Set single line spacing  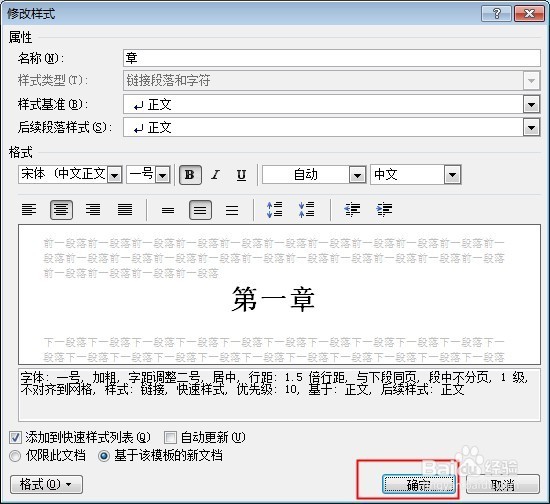coord(168,210)
